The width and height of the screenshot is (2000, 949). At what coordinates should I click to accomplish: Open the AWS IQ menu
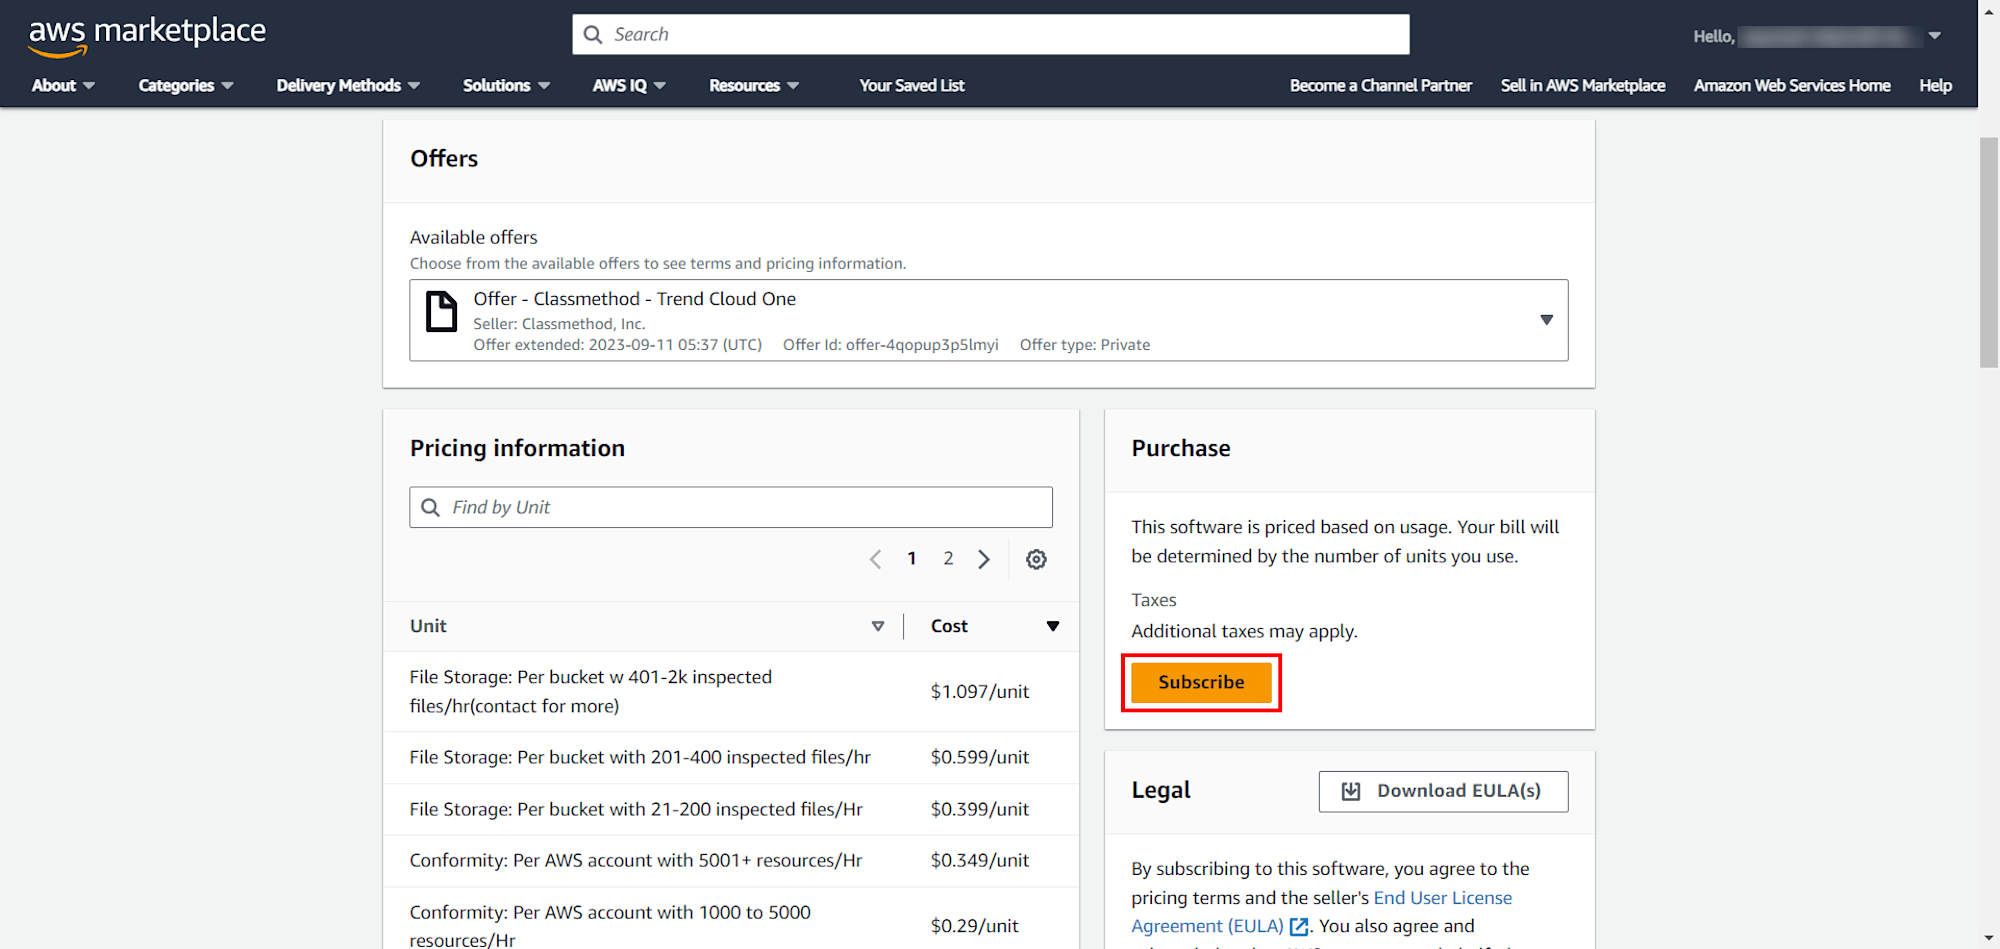tap(629, 86)
